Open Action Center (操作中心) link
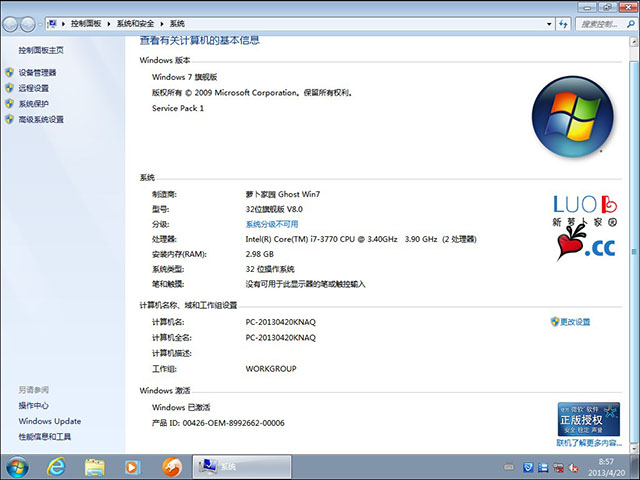Screen dimensions: 640x480 click(x=33, y=405)
